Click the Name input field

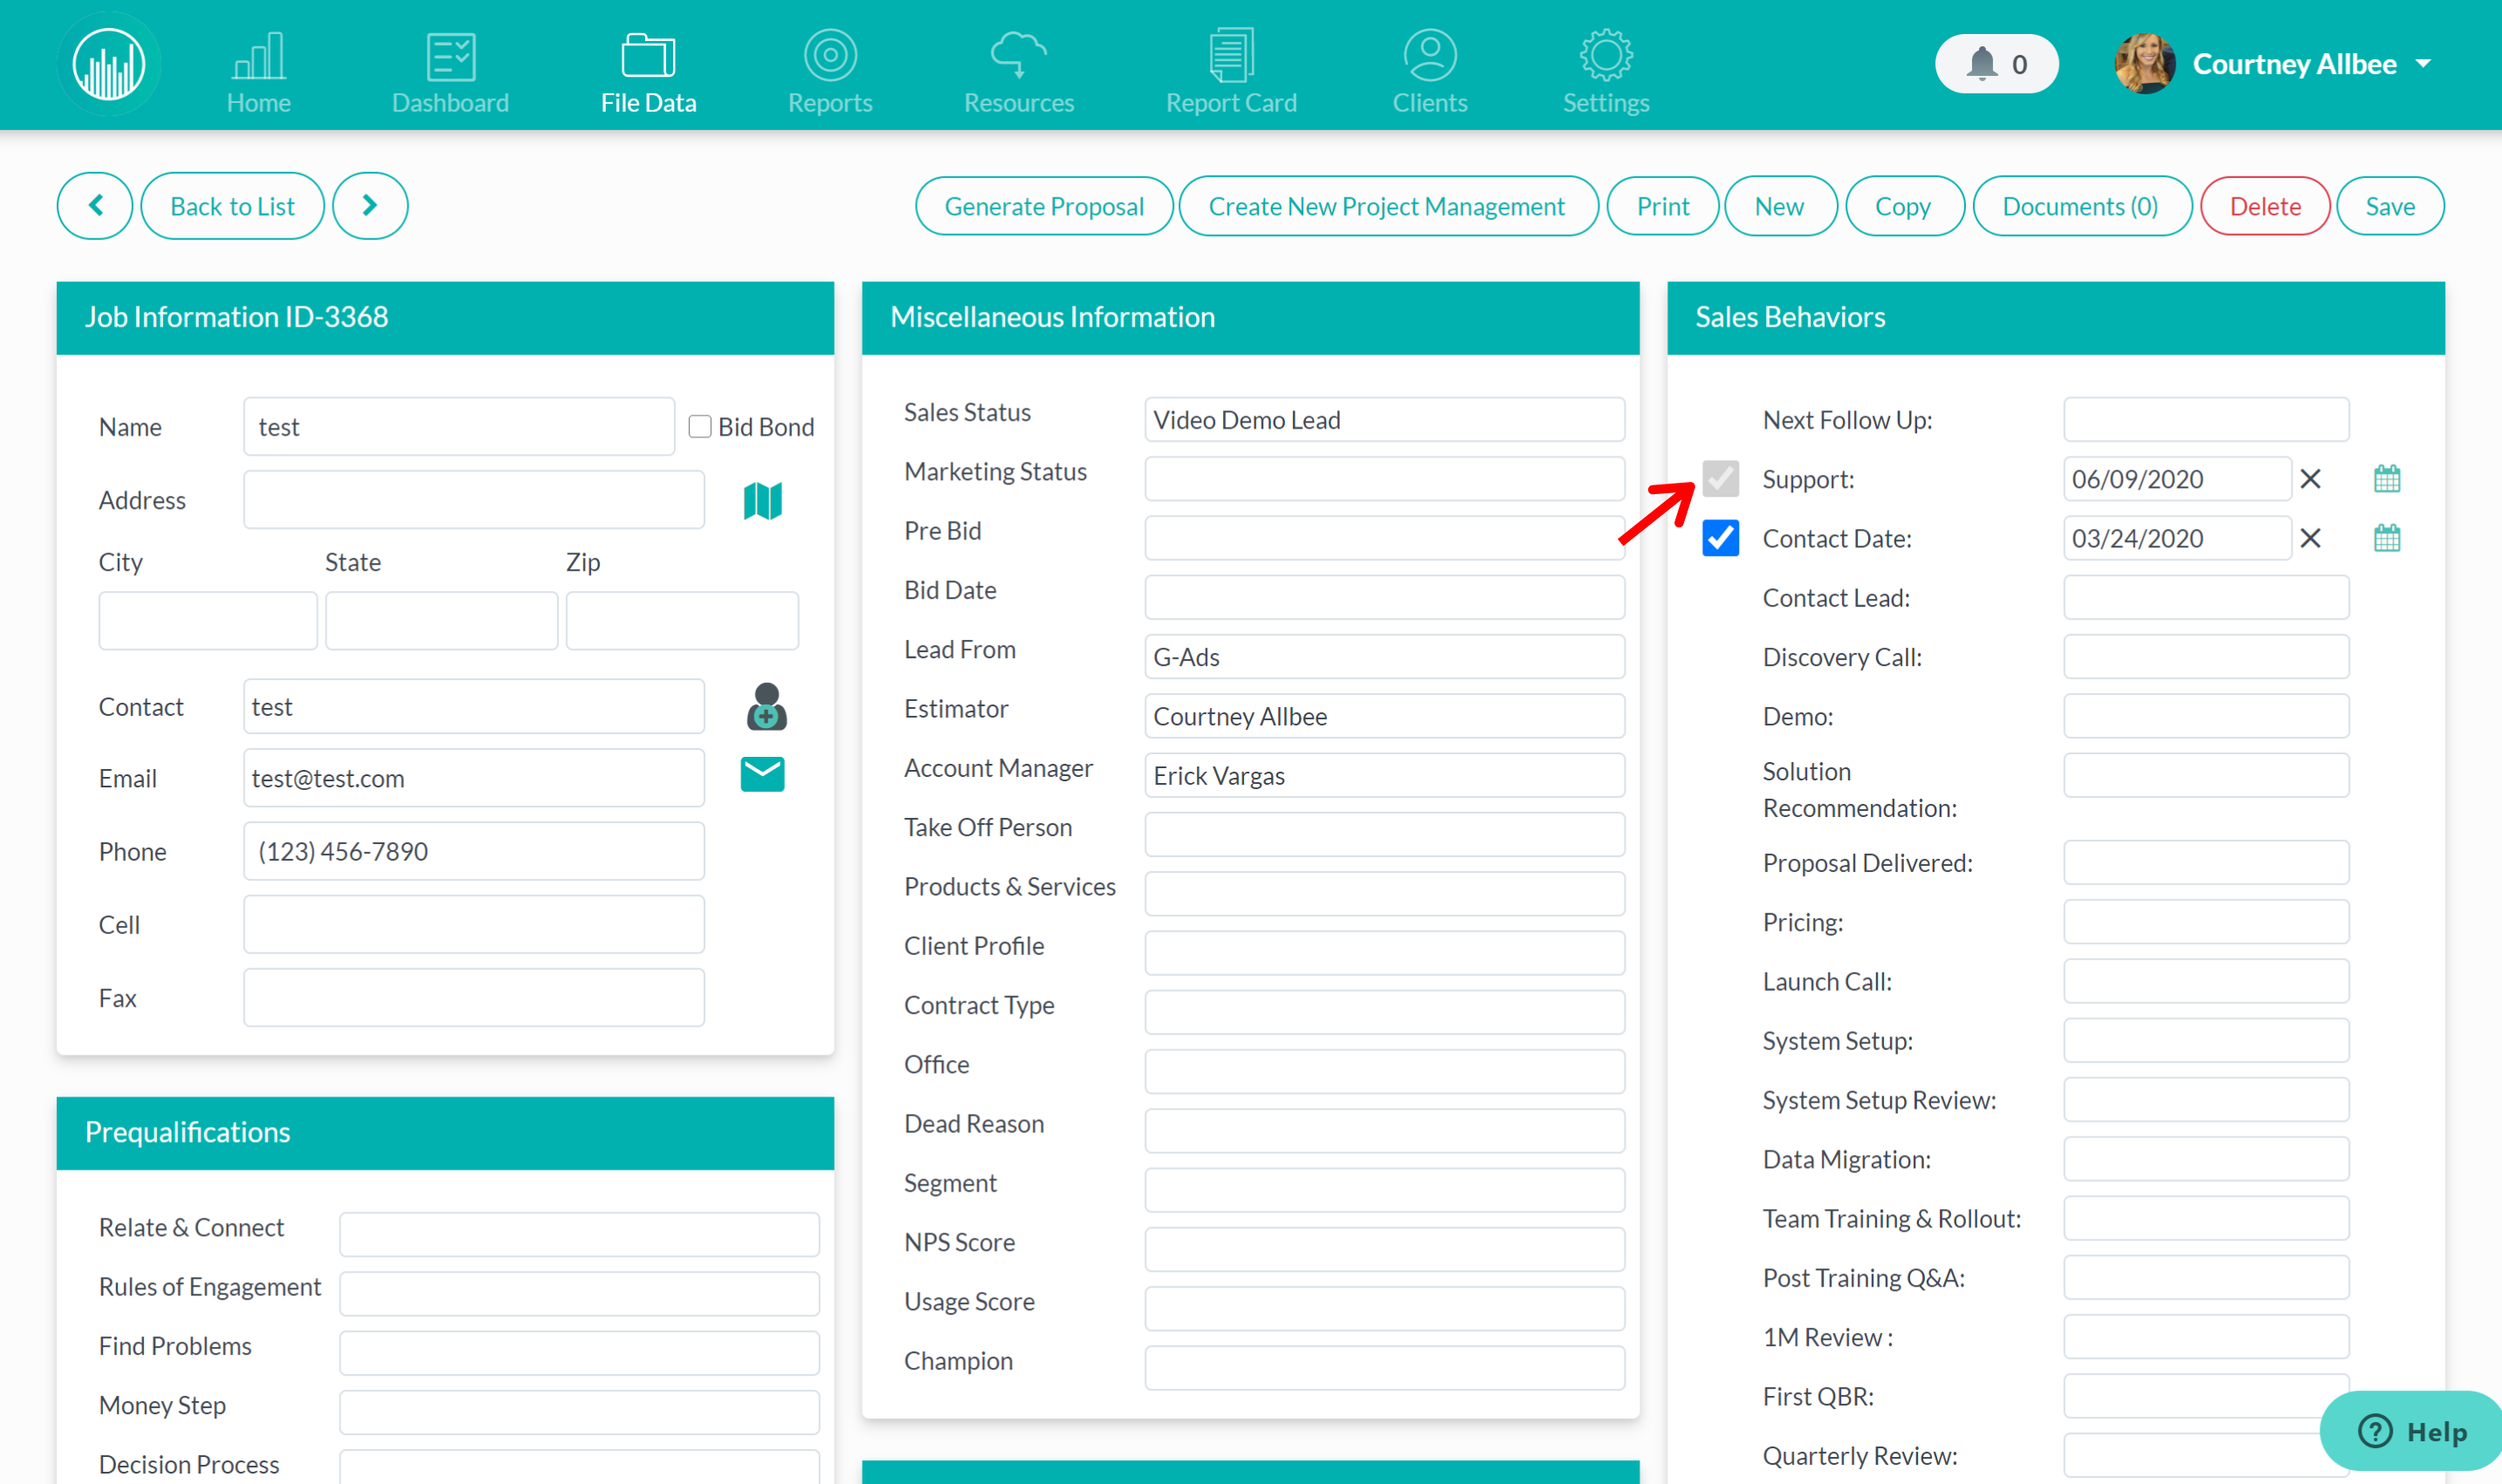tap(459, 427)
